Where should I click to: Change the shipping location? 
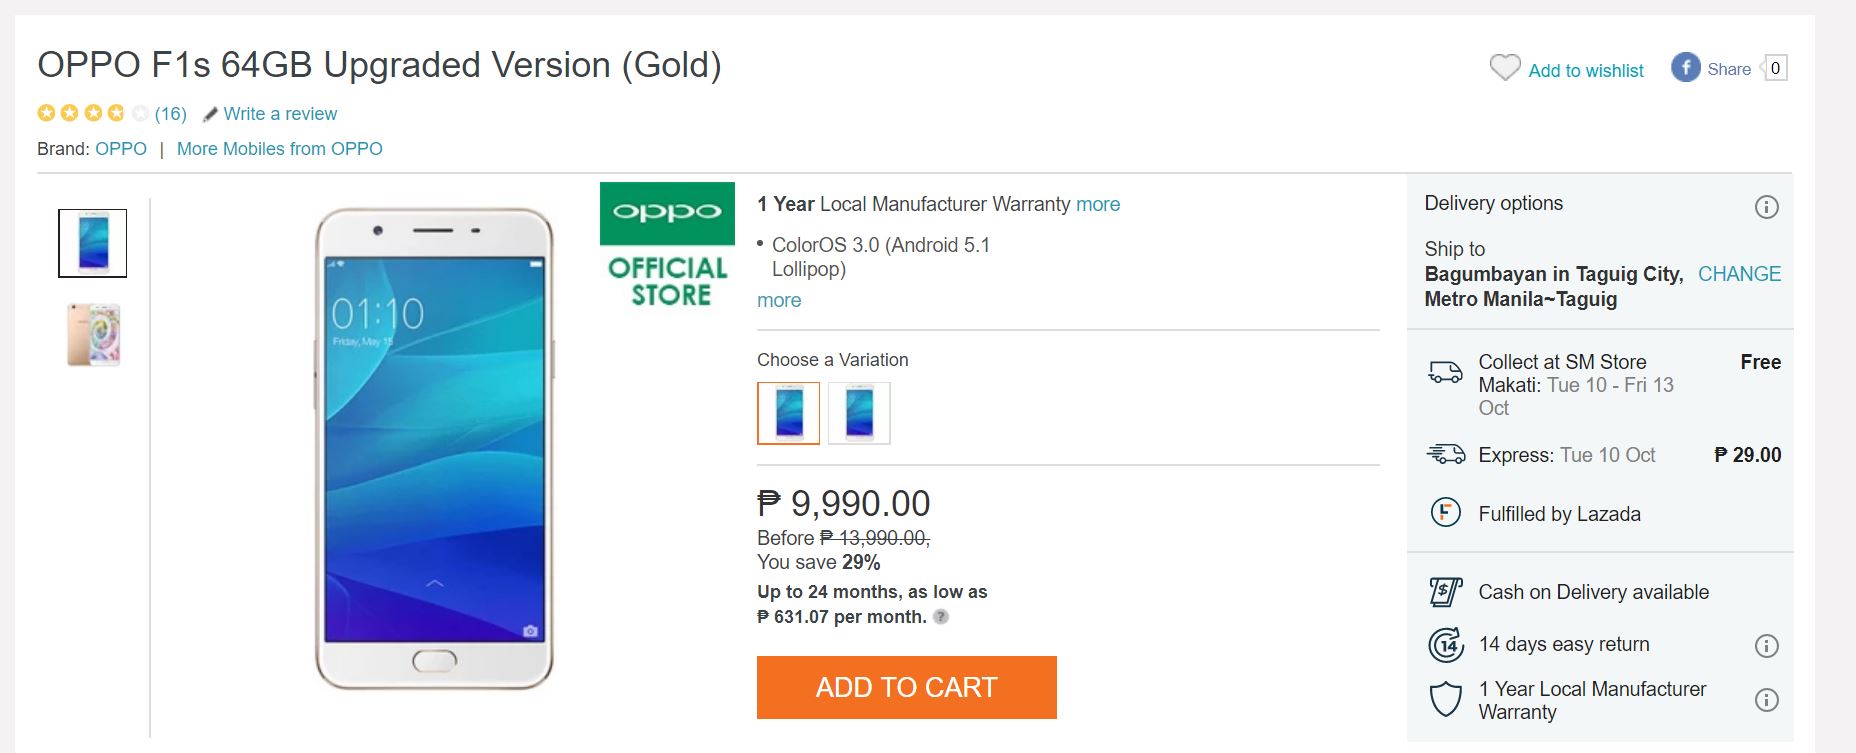pyautogui.click(x=1739, y=274)
